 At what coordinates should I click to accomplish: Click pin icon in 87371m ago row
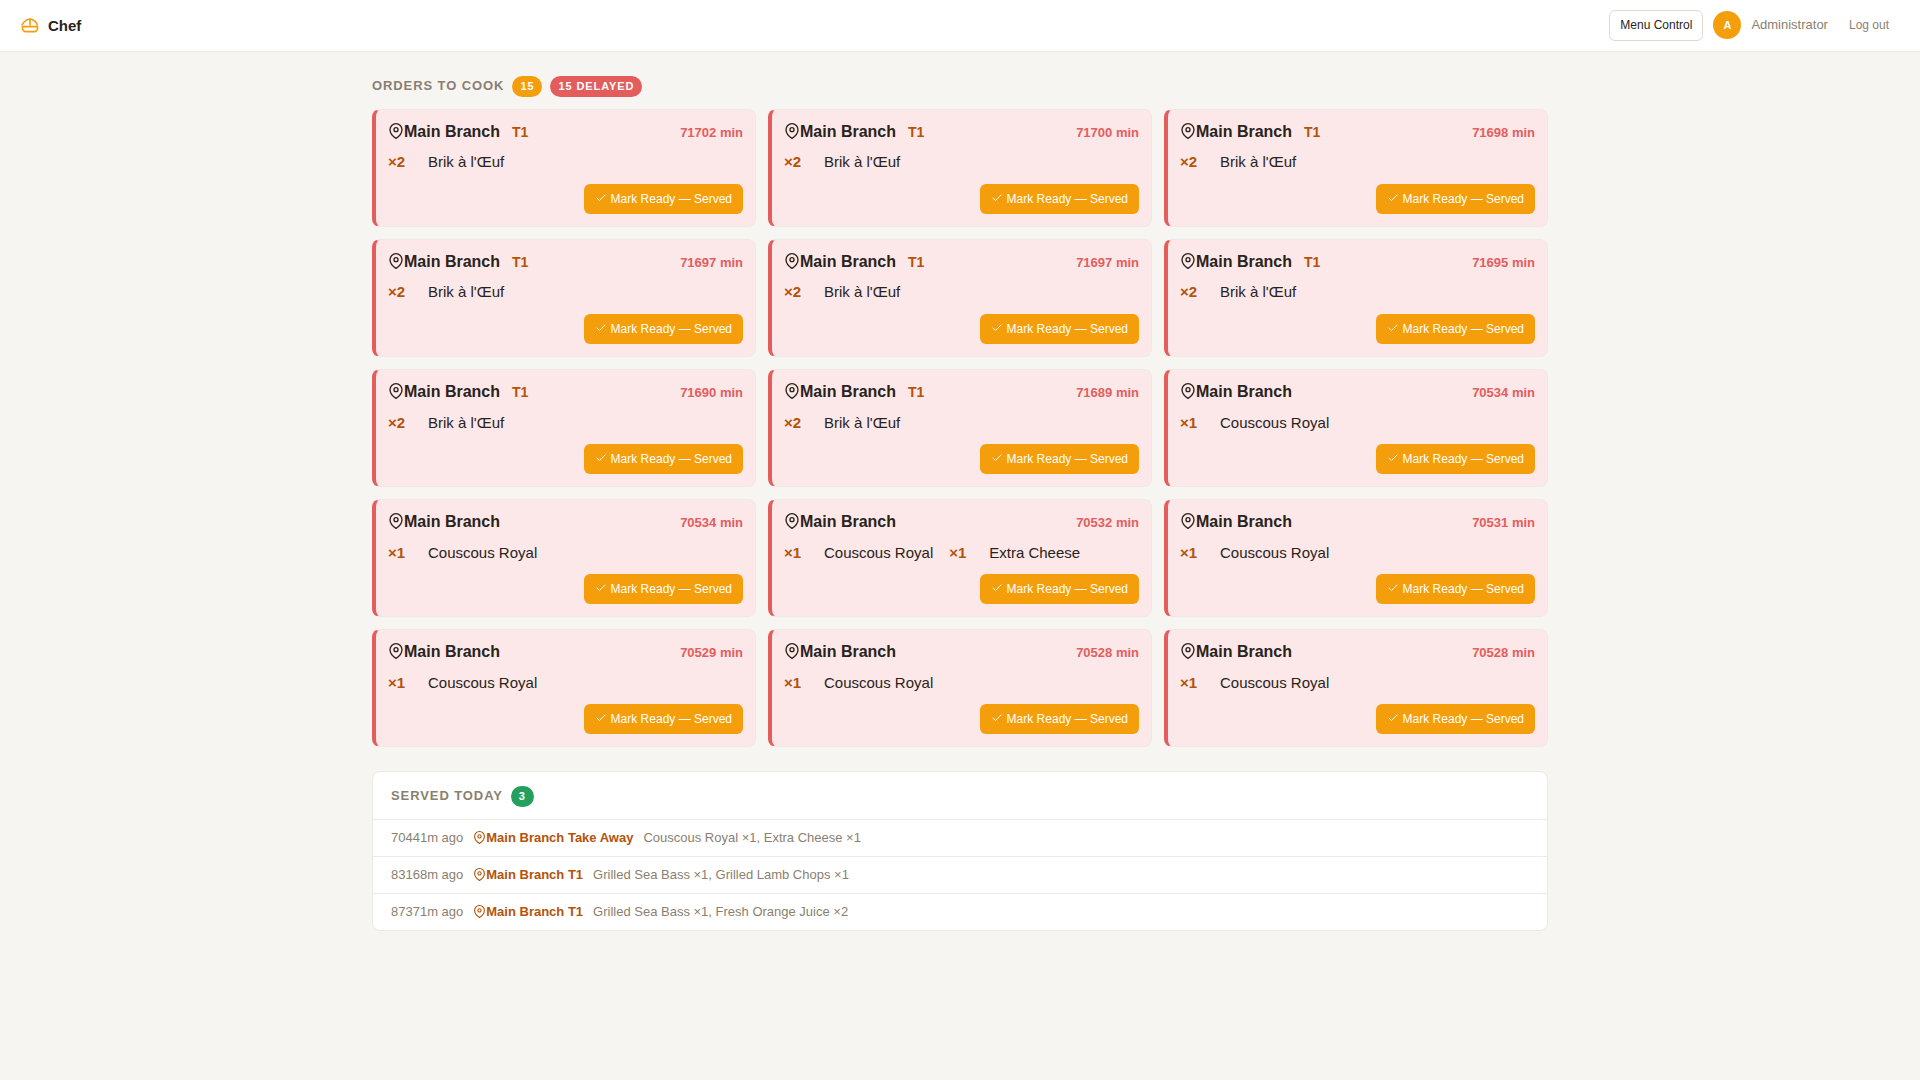pos(479,912)
